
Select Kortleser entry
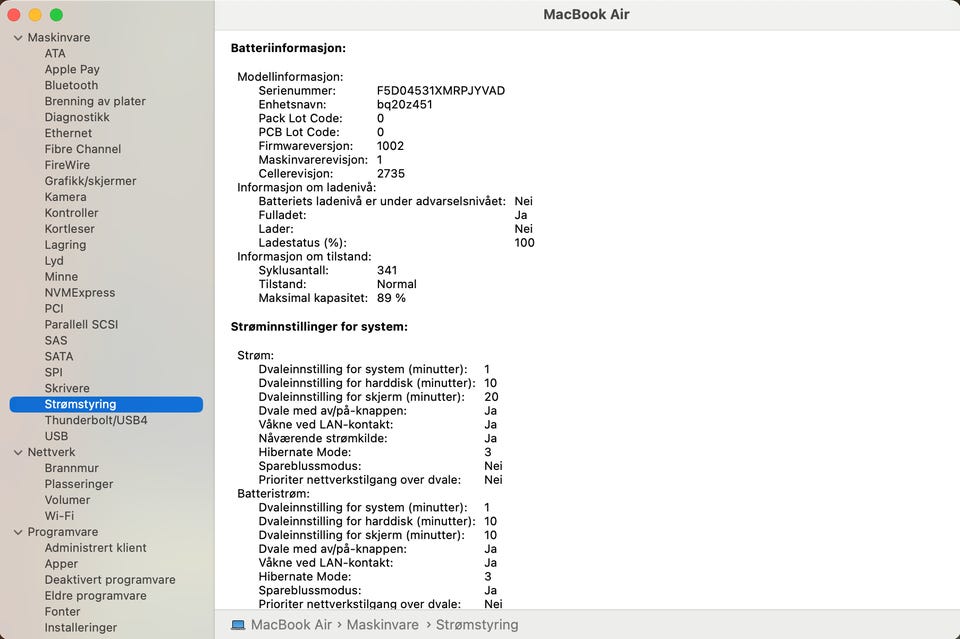point(70,228)
